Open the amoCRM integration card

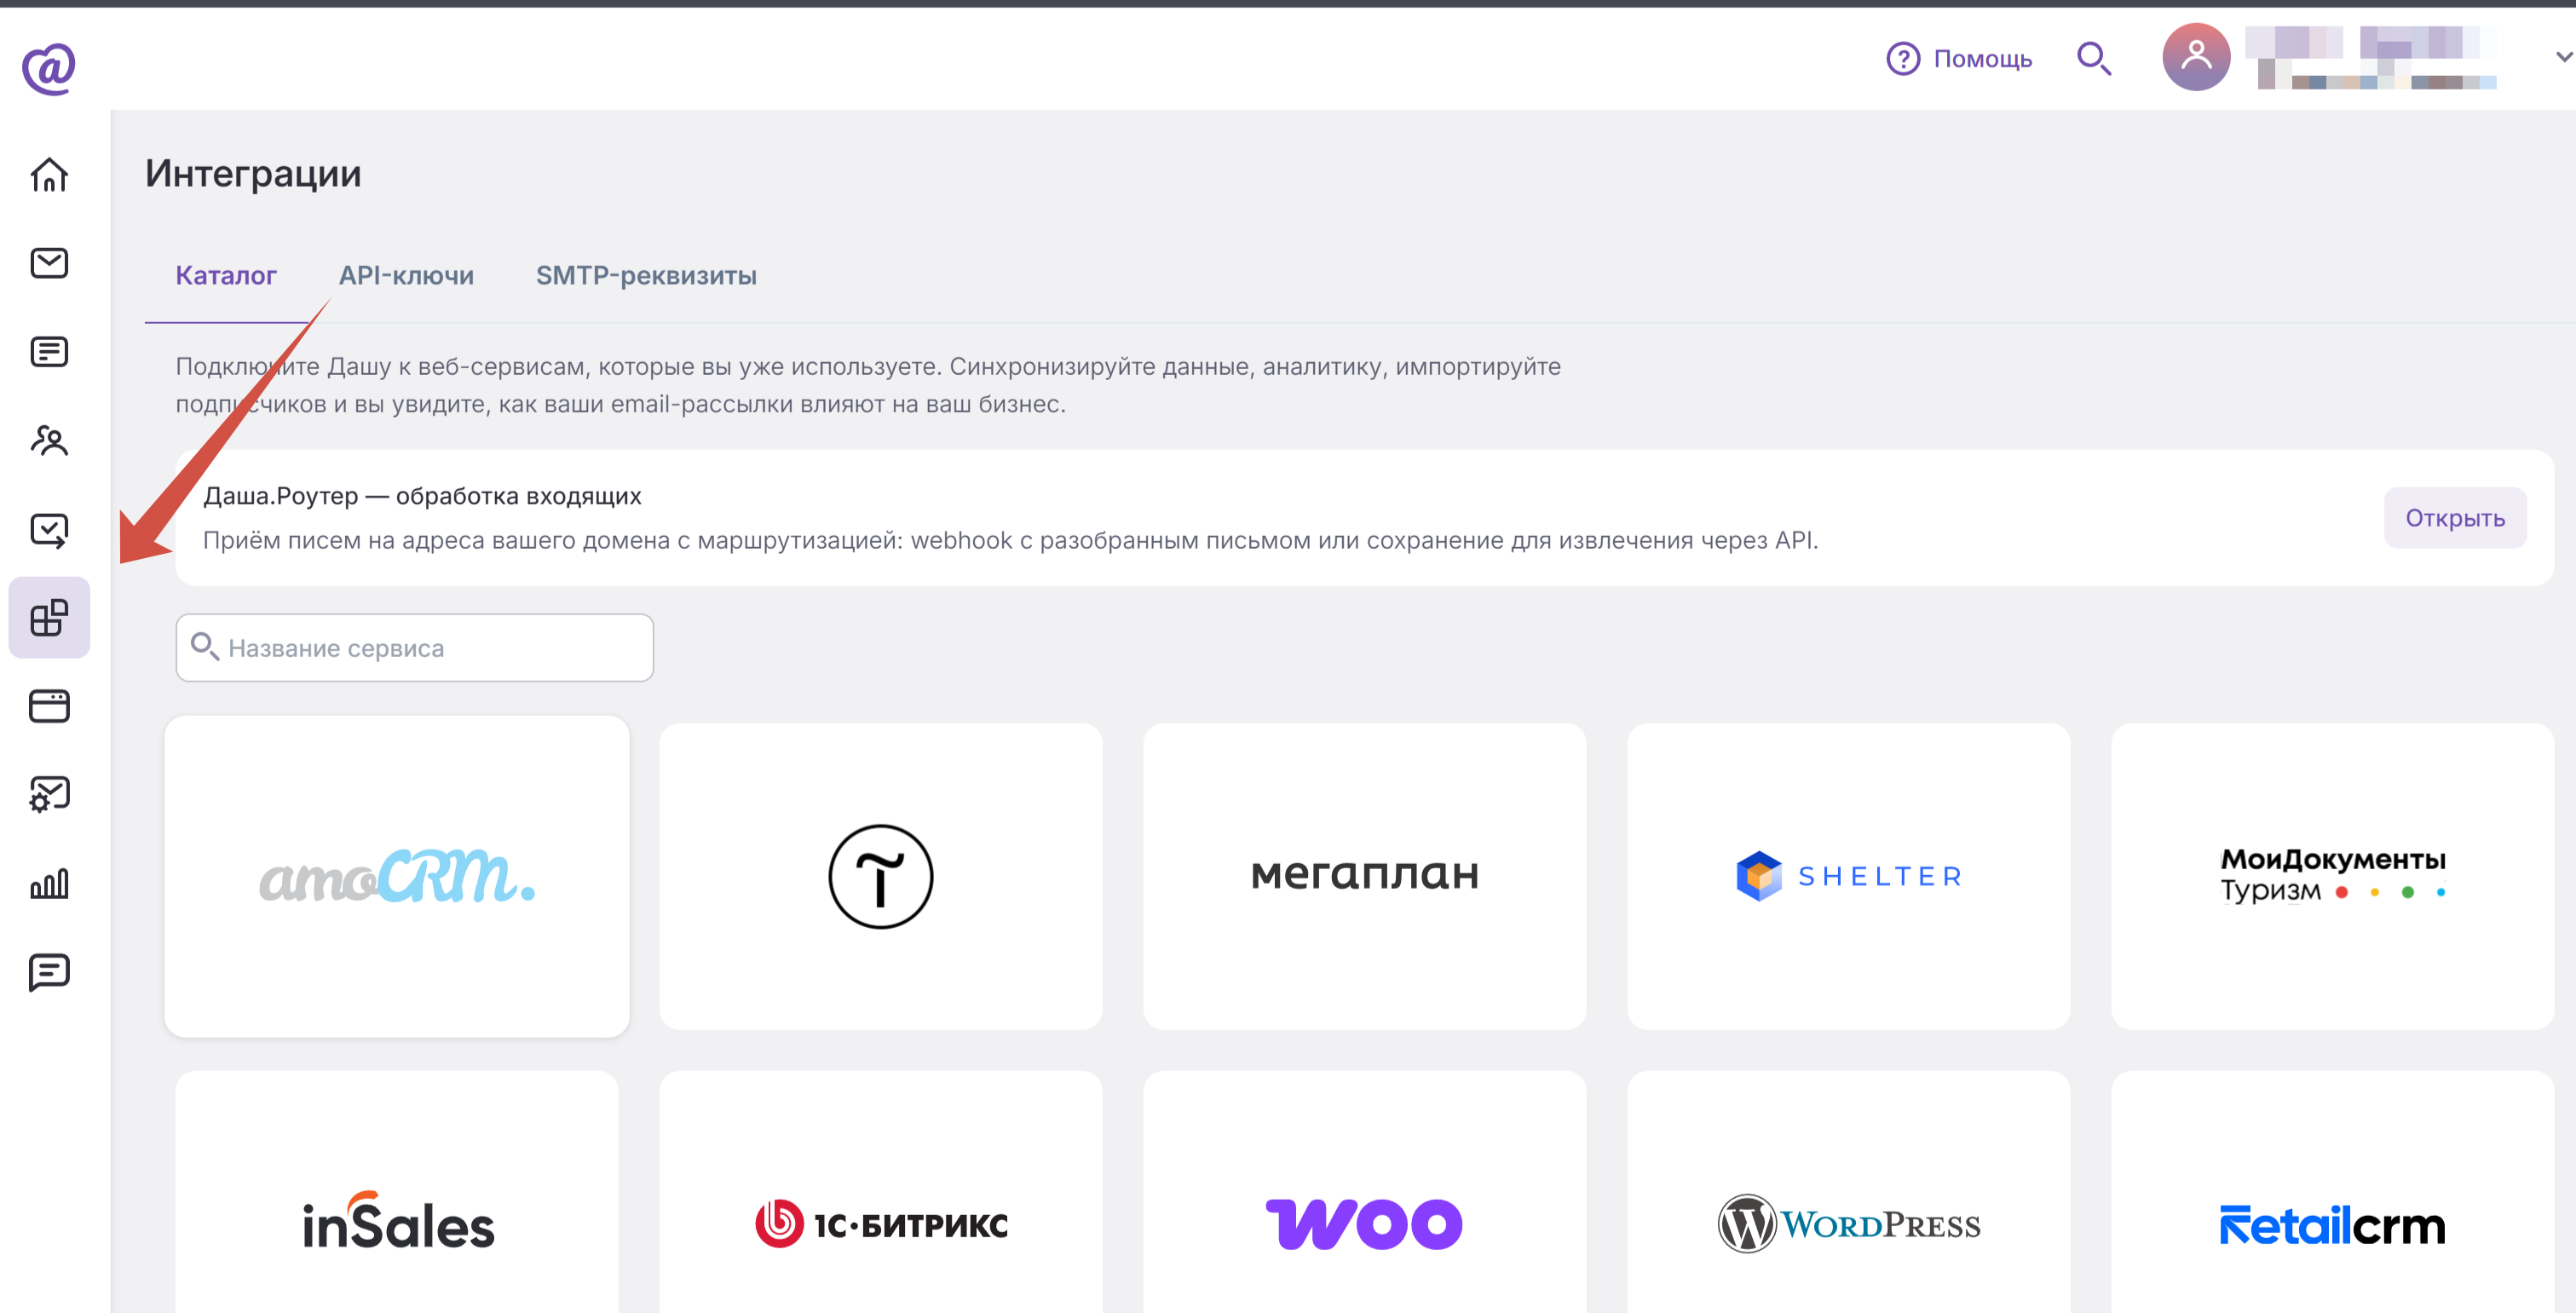pos(397,876)
